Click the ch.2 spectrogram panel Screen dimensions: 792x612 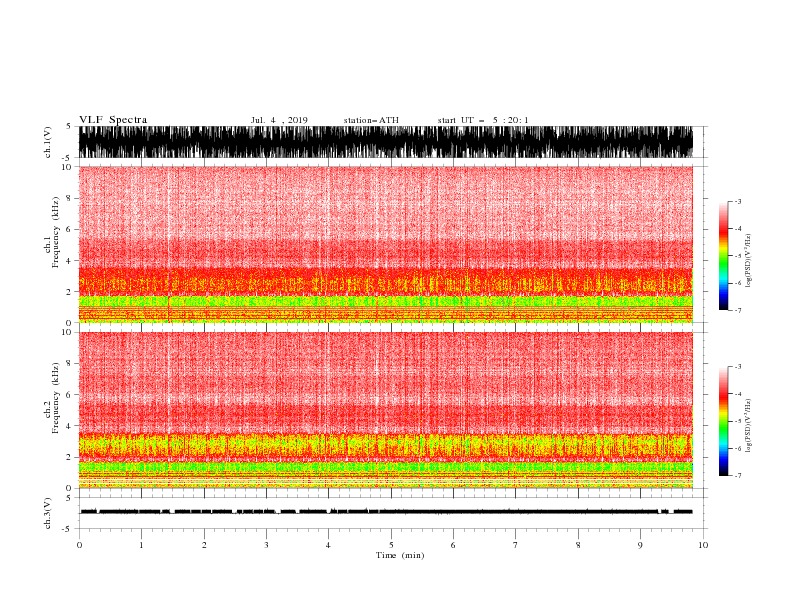coord(385,410)
